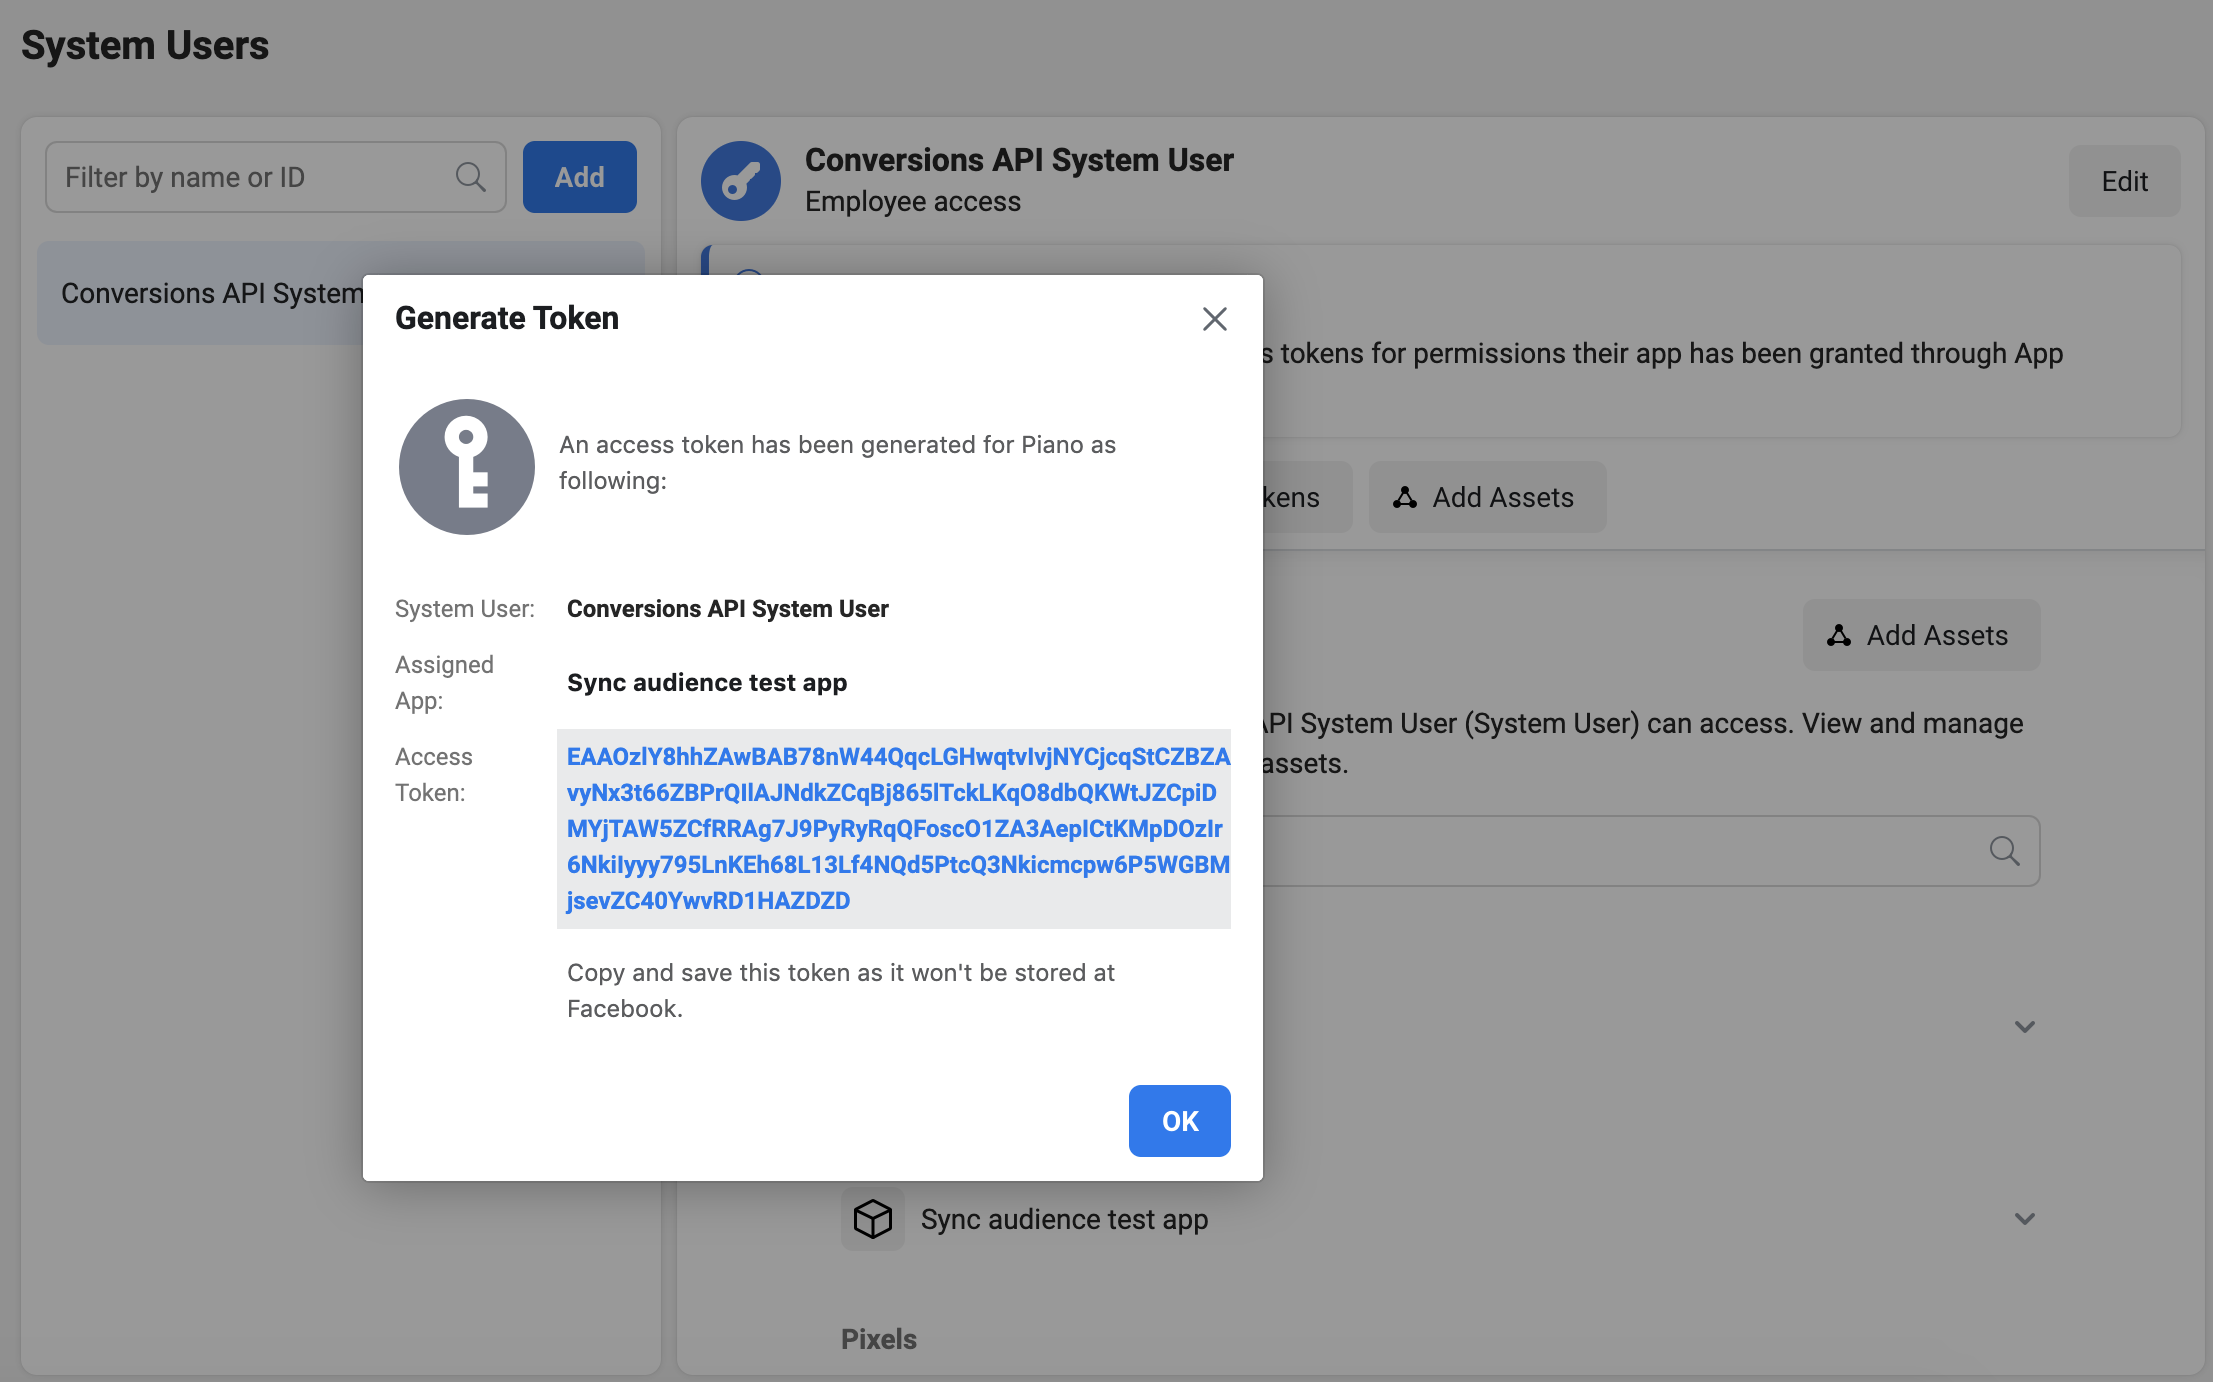Image resolution: width=2213 pixels, height=1382 pixels.
Task: Click the magnifier in assets search box
Action: pos(2004,851)
